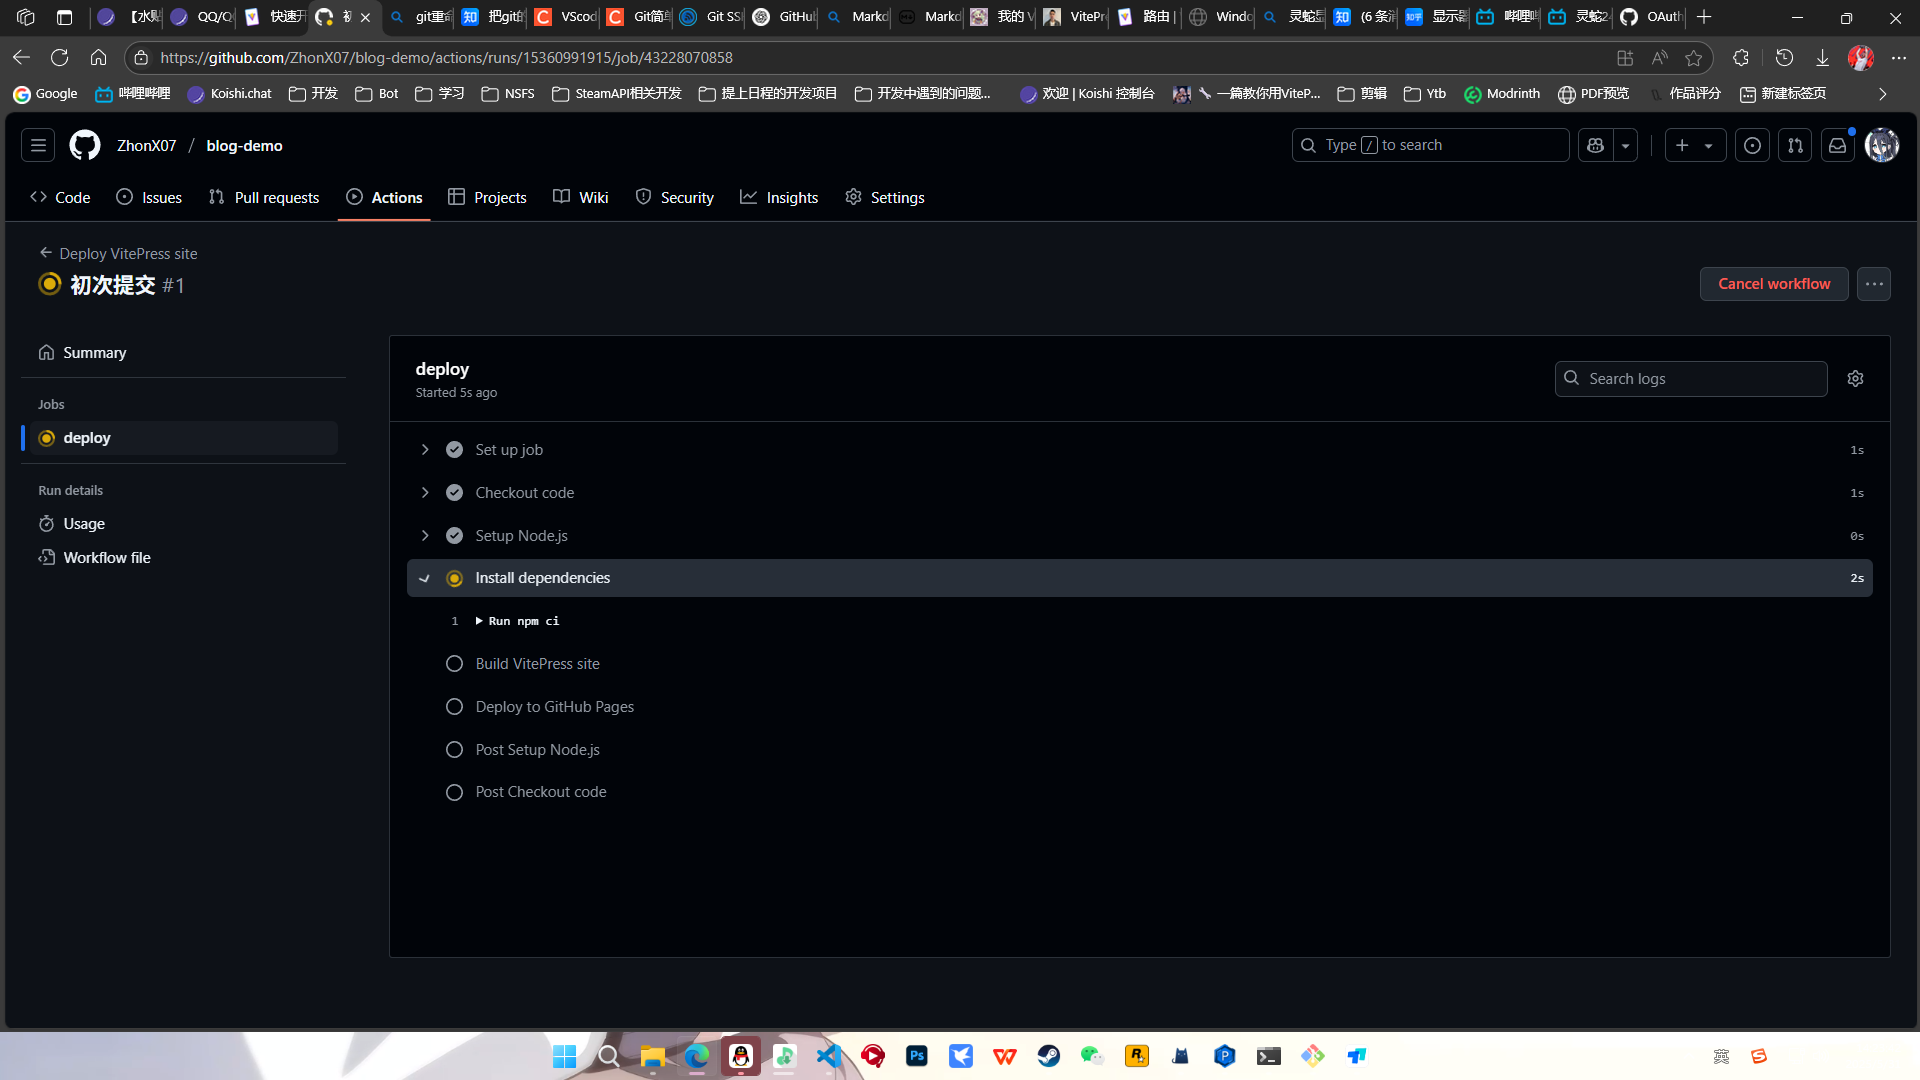Switch to the Issues tab
The height and width of the screenshot is (1080, 1920).
[x=149, y=197]
